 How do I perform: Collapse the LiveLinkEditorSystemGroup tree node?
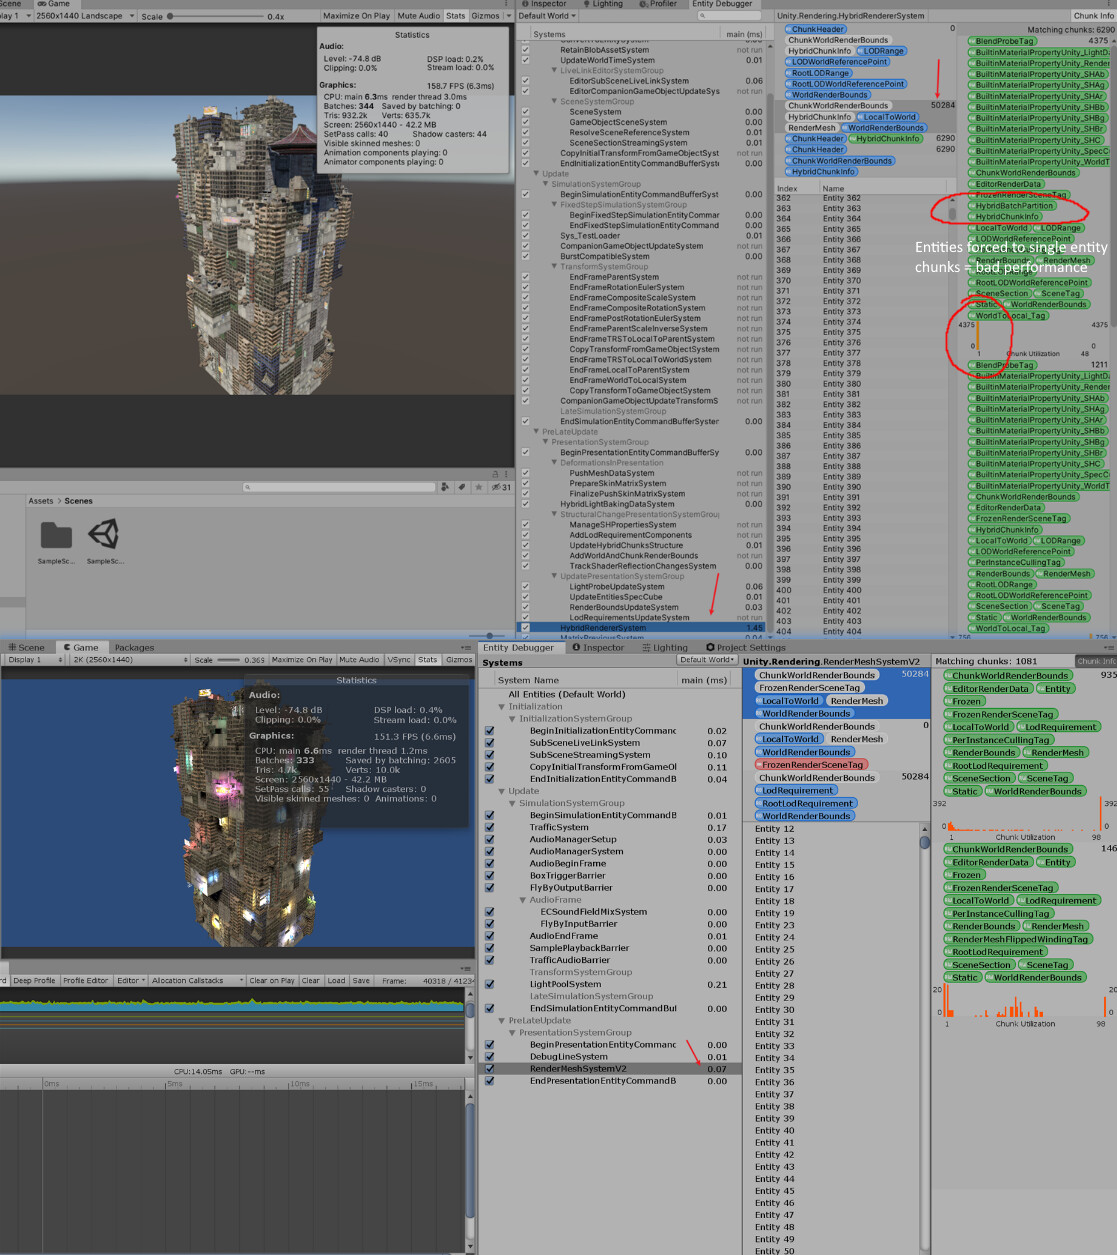[x=554, y=71]
